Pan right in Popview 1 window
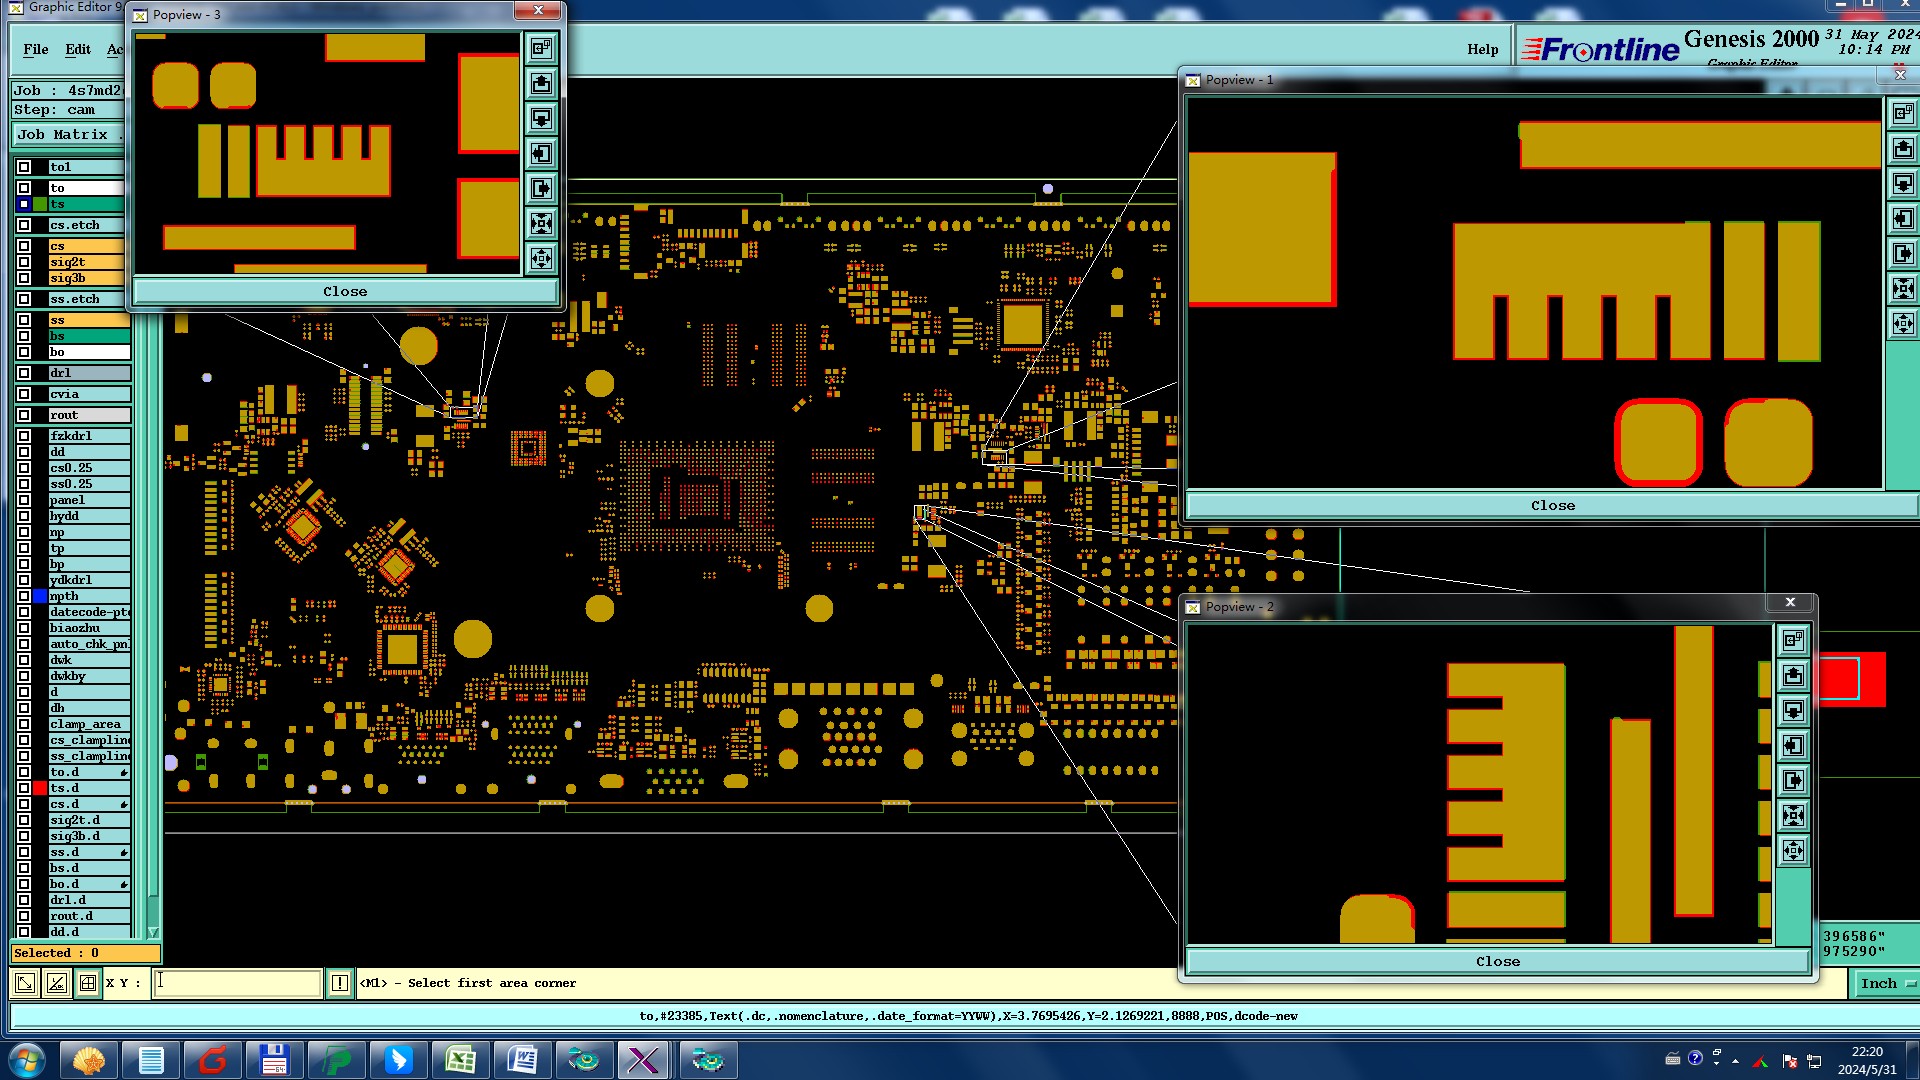 (1903, 254)
